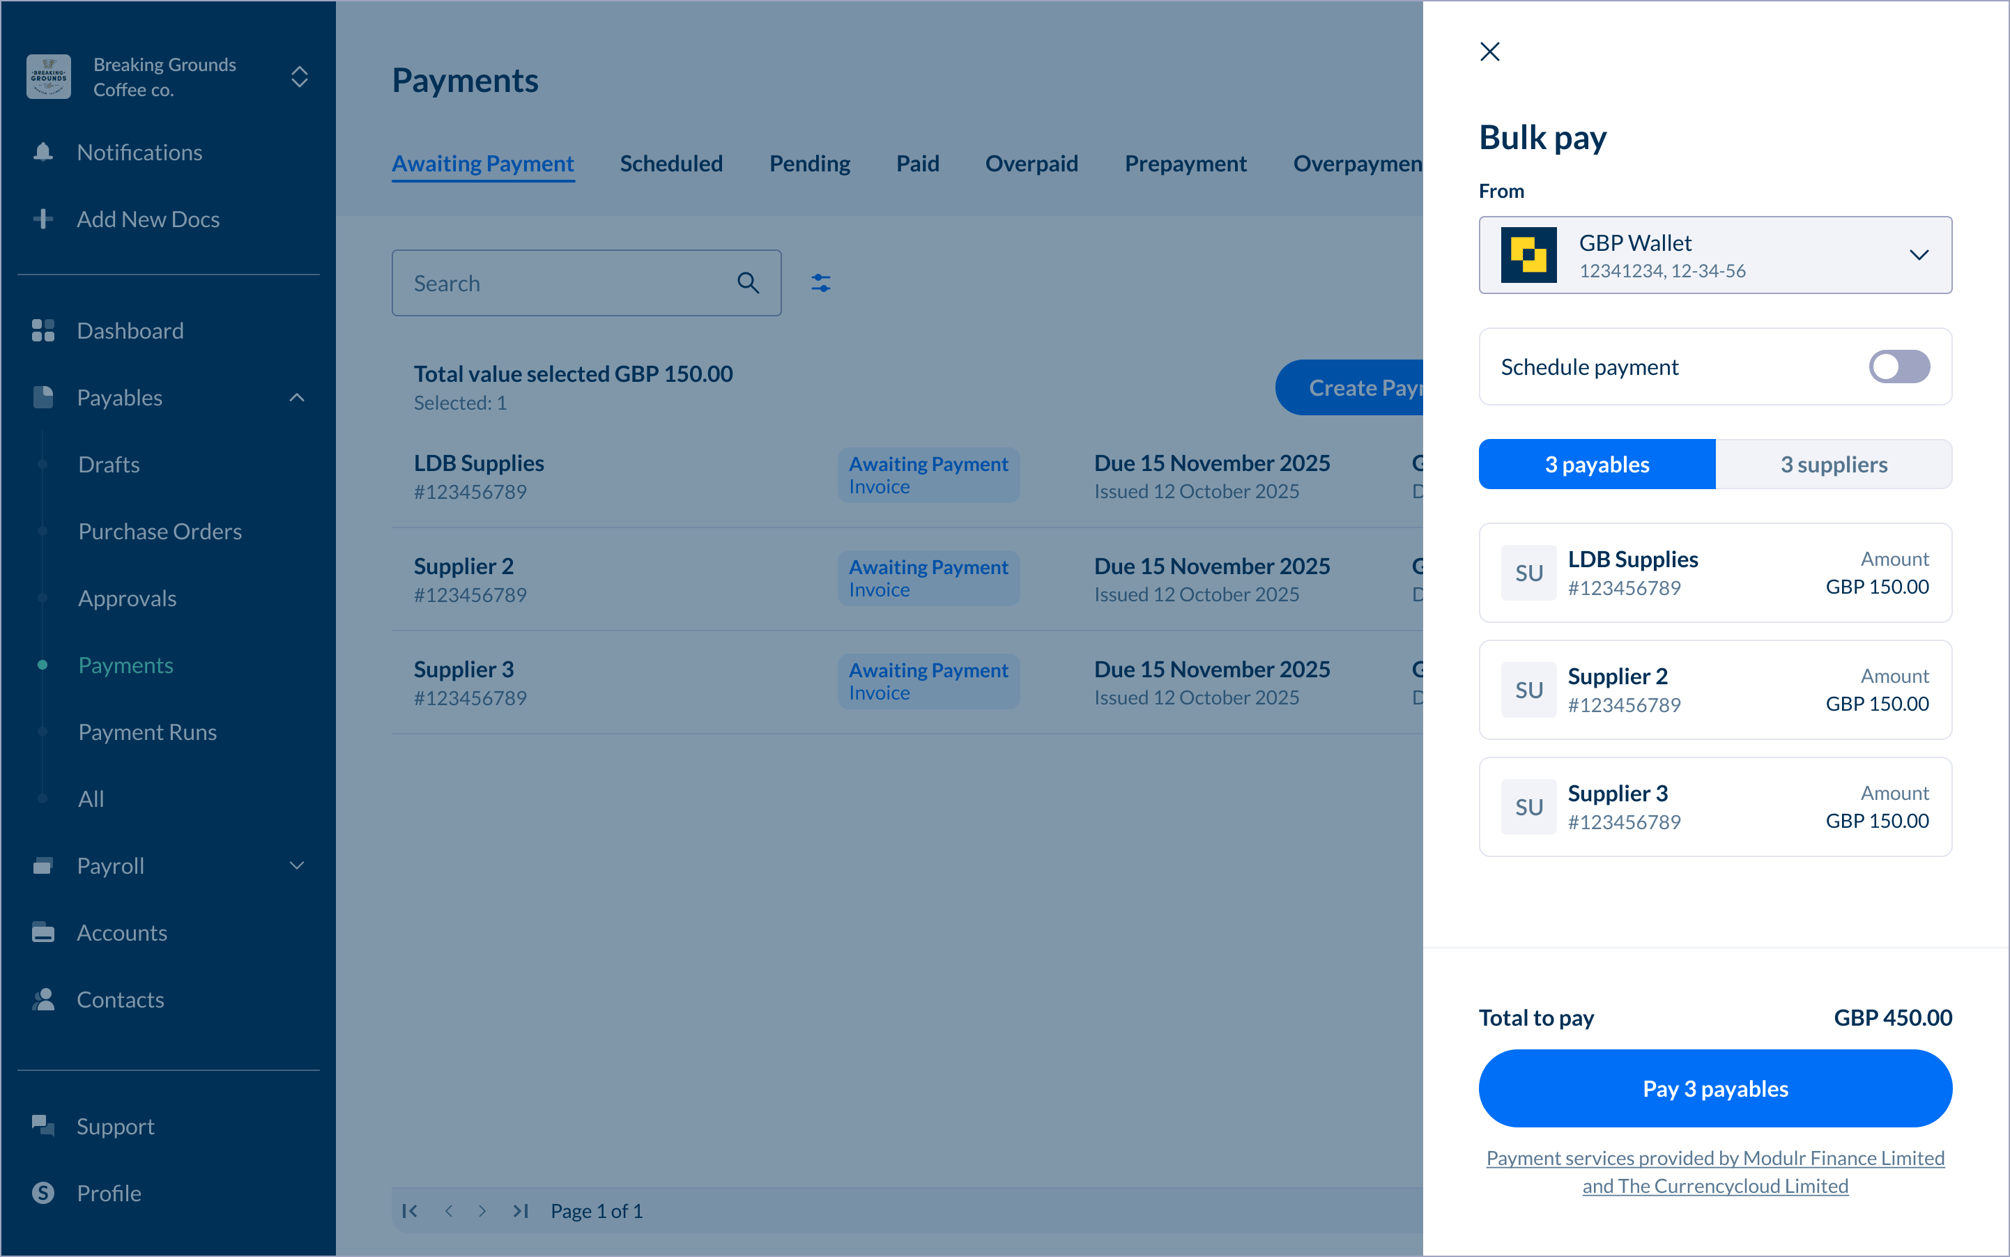2010x1257 pixels.
Task: Click Pay 3 payables button
Action: [x=1715, y=1088]
